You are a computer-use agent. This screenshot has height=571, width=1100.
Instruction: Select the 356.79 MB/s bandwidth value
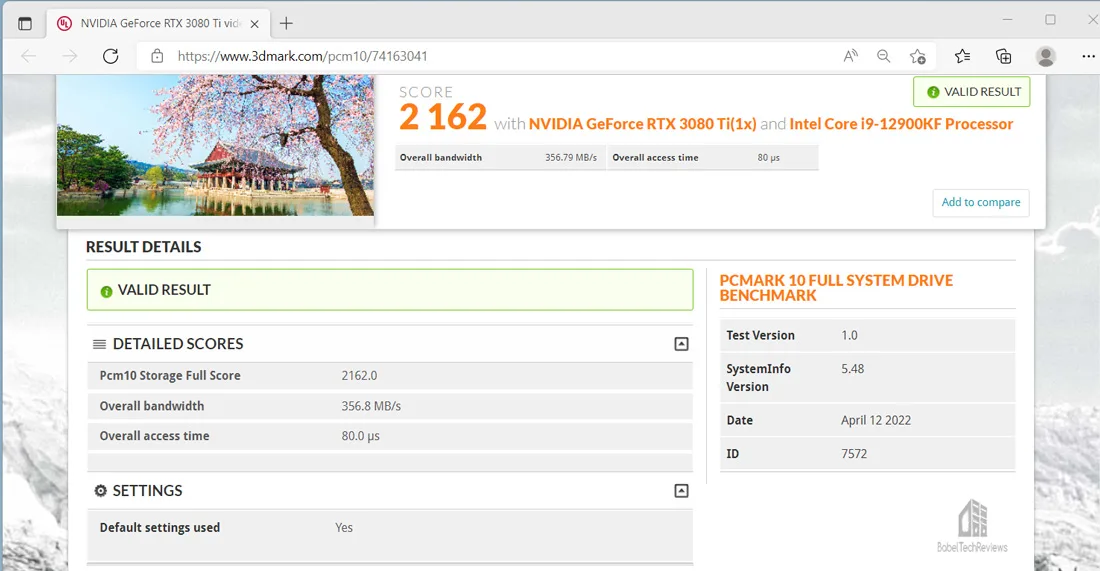pyautogui.click(x=571, y=158)
